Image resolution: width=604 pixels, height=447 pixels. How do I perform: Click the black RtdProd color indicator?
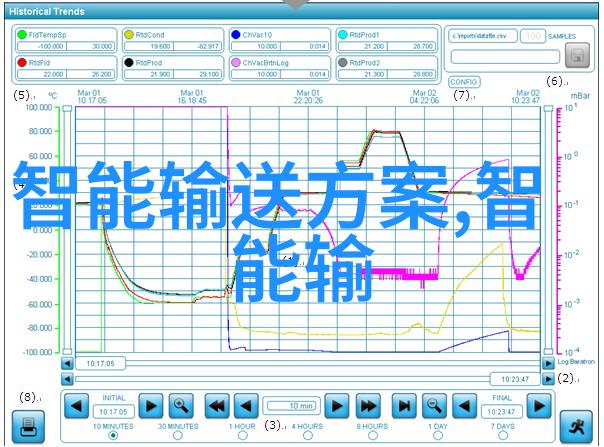tap(129, 62)
